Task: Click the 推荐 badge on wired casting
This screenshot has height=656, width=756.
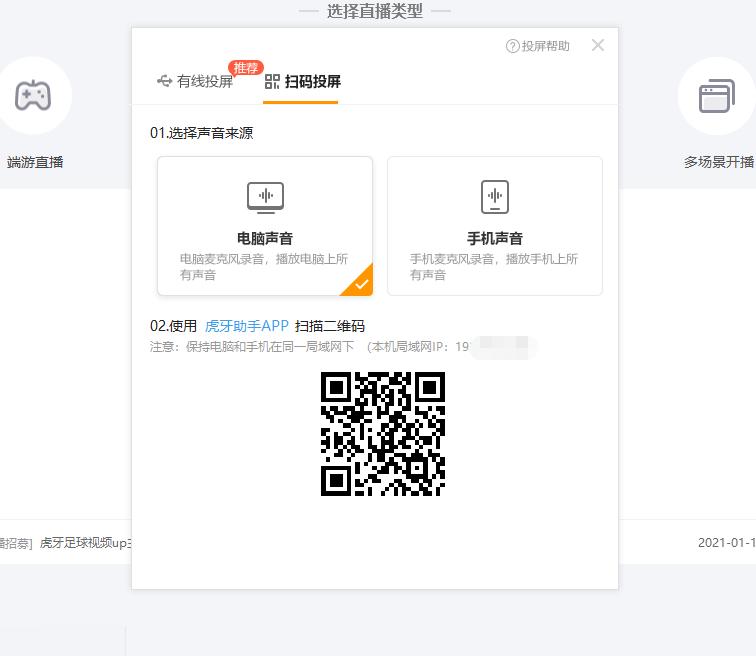Action: (245, 68)
